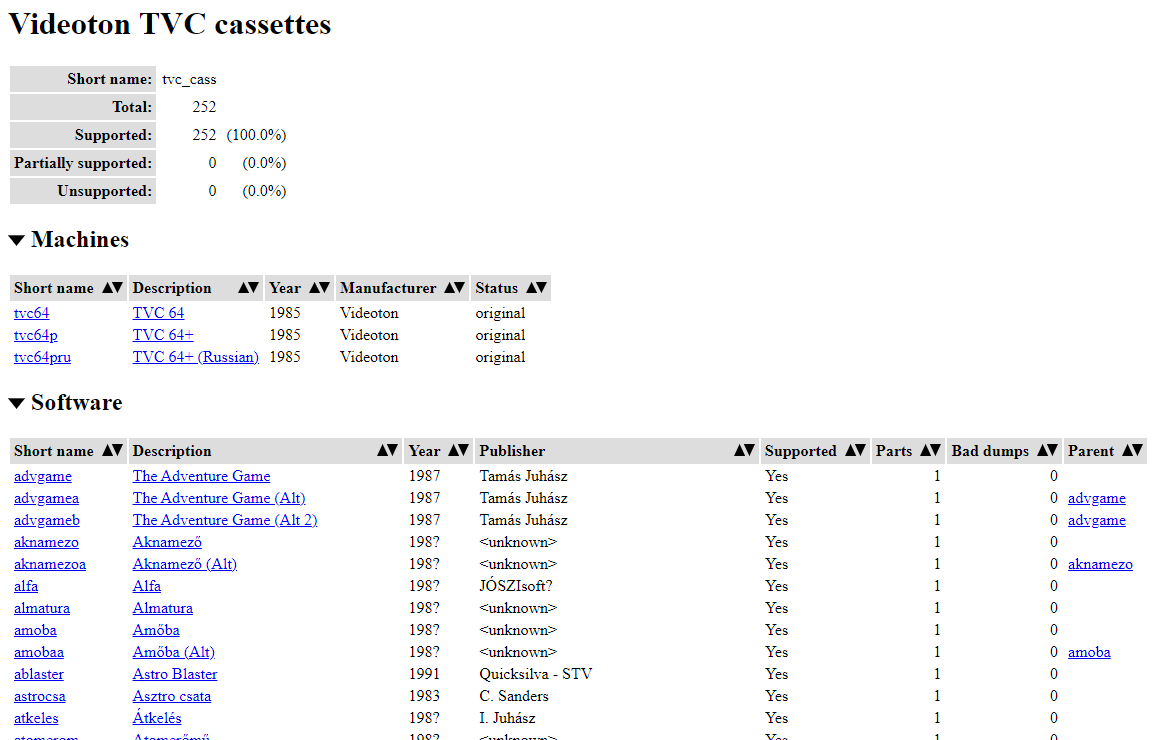
Task: Open the Almatura description link
Action: tap(163, 609)
